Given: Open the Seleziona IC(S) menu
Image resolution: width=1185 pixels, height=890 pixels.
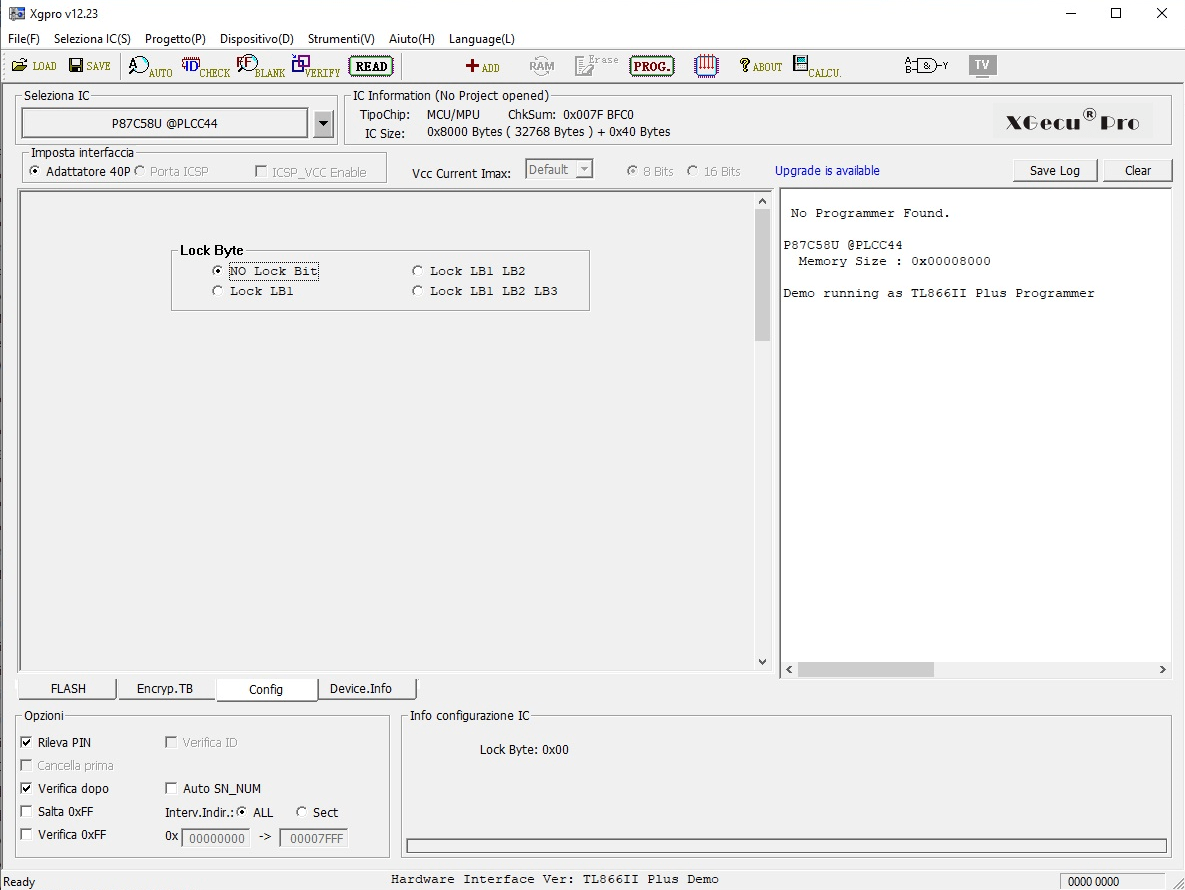Looking at the screenshot, I should click(x=92, y=39).
